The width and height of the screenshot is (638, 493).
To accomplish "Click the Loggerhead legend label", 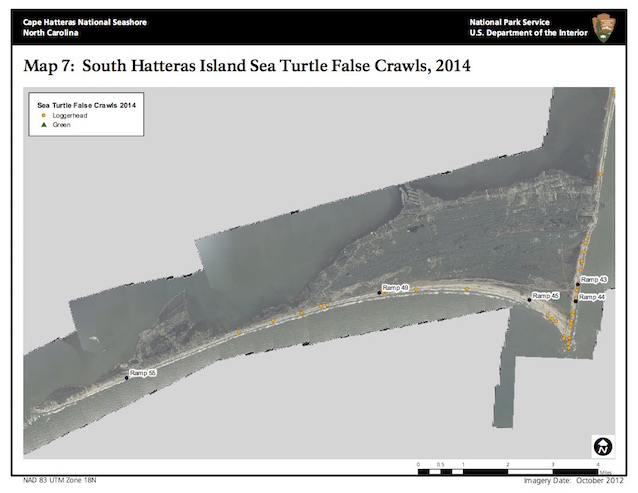I will (x=71, y=115).
